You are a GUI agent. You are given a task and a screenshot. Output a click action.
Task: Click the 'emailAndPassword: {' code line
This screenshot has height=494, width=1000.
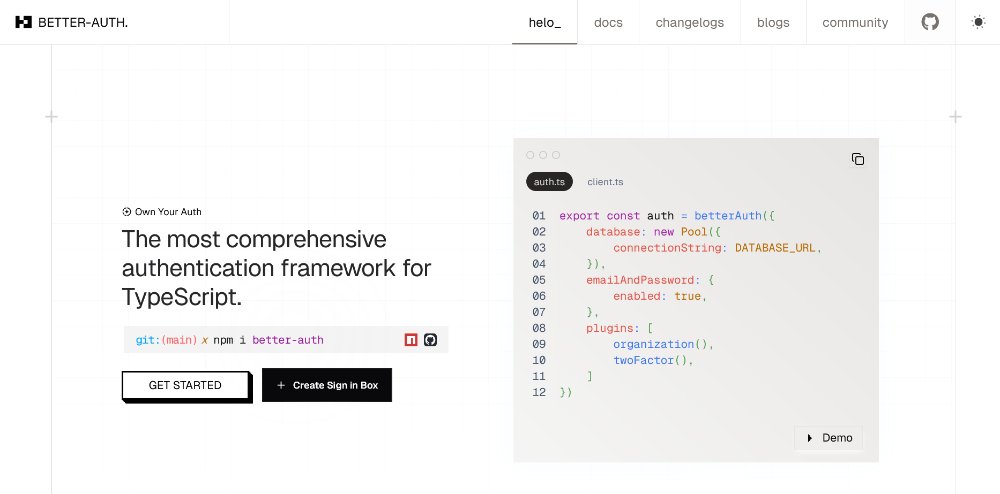(651, 280)
